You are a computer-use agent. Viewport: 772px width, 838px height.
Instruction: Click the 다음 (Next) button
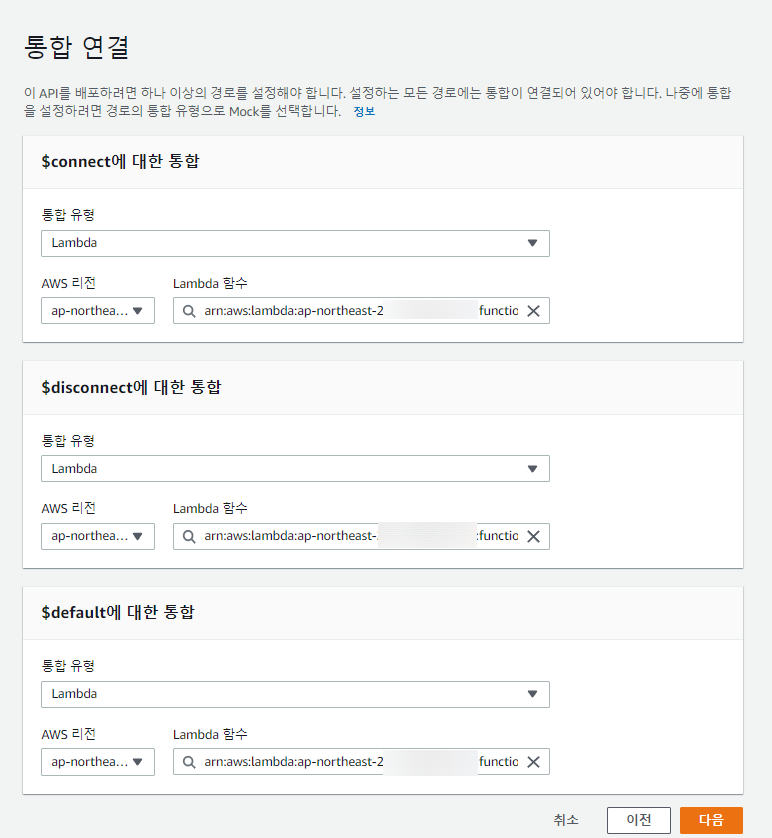point(711,820)
